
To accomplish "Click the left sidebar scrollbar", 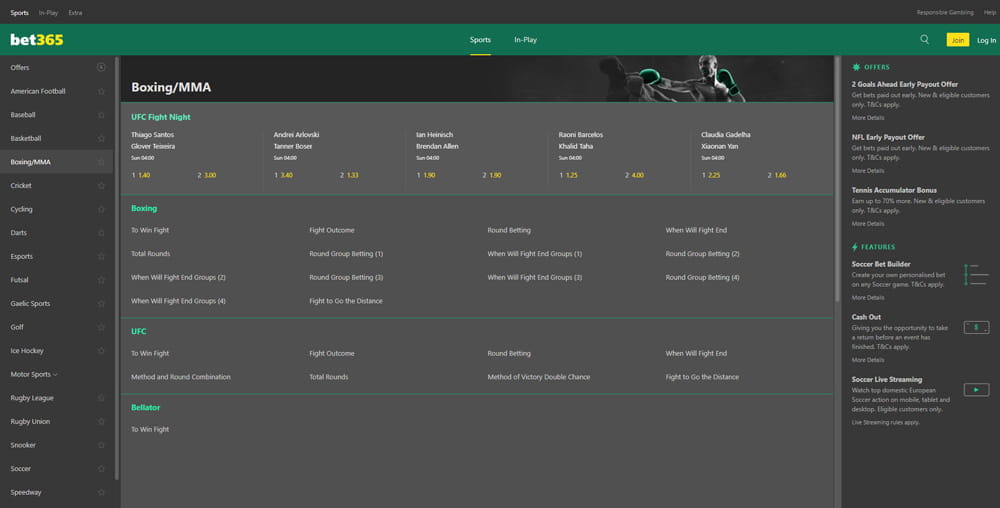I will (x=116, y=268).
